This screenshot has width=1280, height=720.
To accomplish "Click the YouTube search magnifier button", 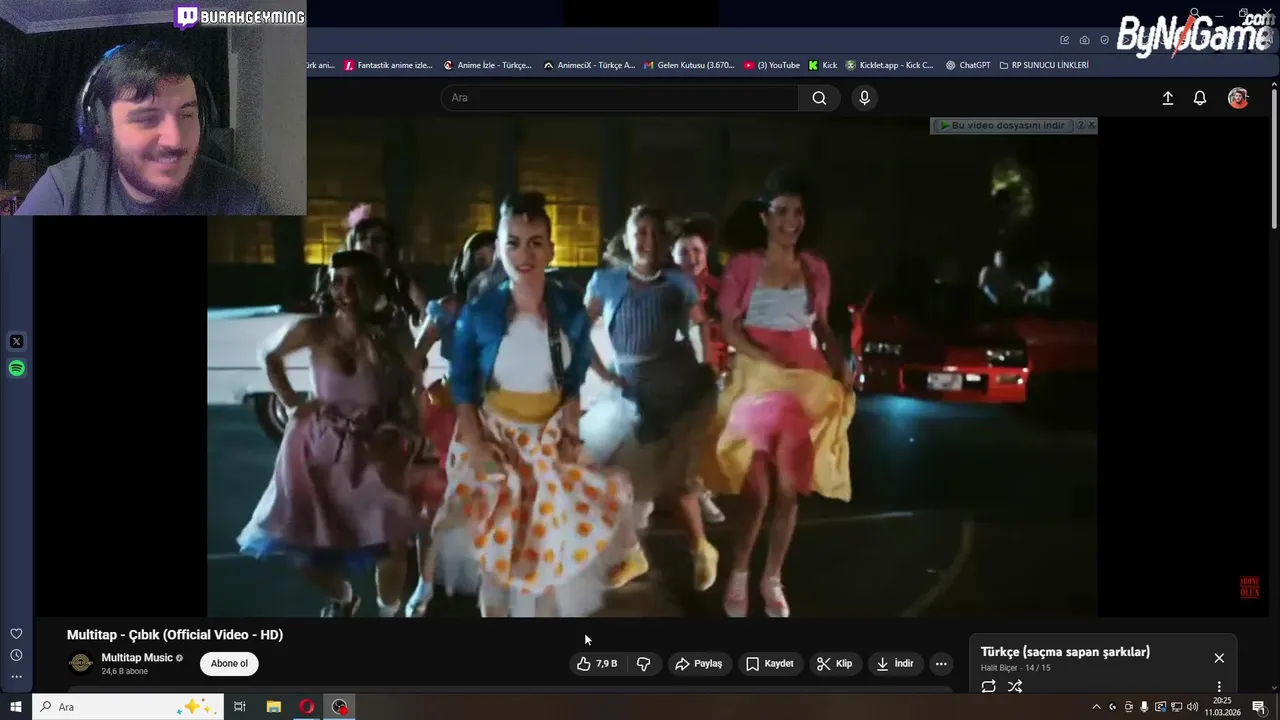I will pos(819,98).
